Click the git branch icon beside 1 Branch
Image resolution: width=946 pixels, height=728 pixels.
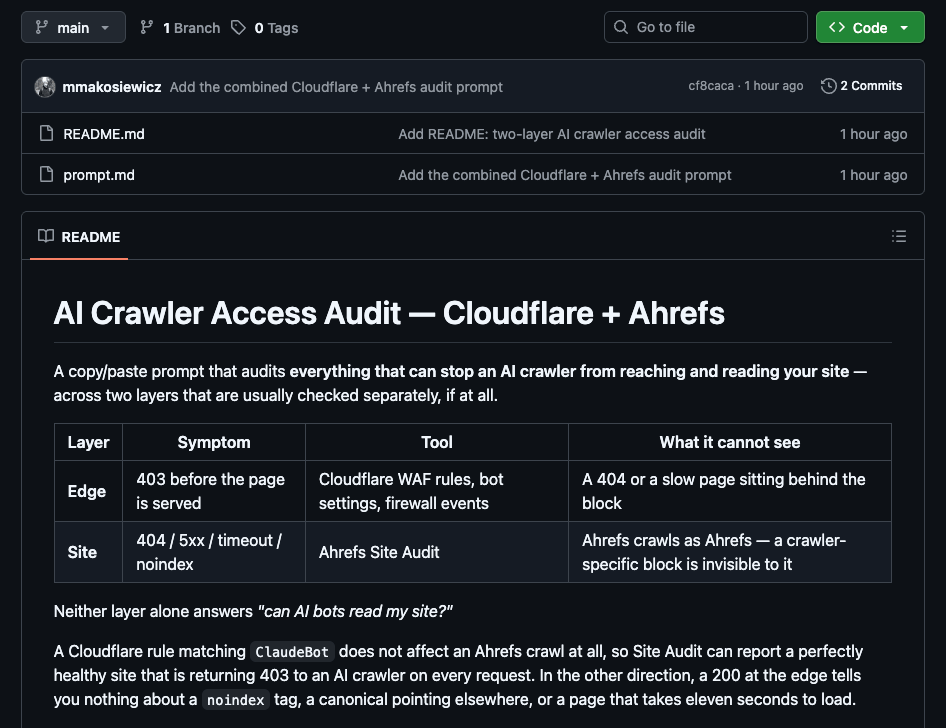146,27
